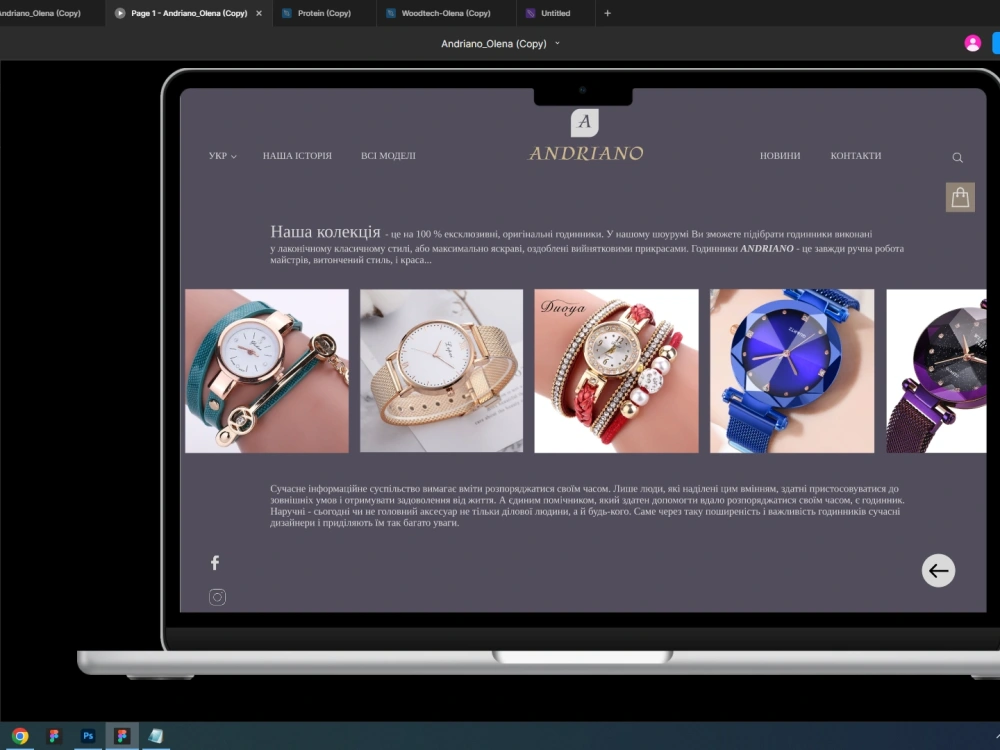Open the notepad-like app on taskbar
The image size is (1000, 750).
click(x=156, y=736)
